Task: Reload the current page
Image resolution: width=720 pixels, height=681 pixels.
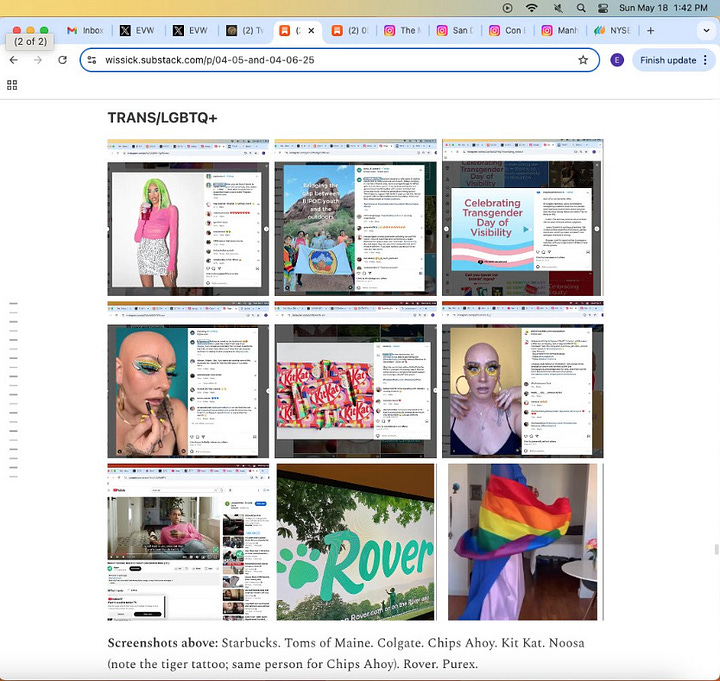Action: [x=62, y=60]
